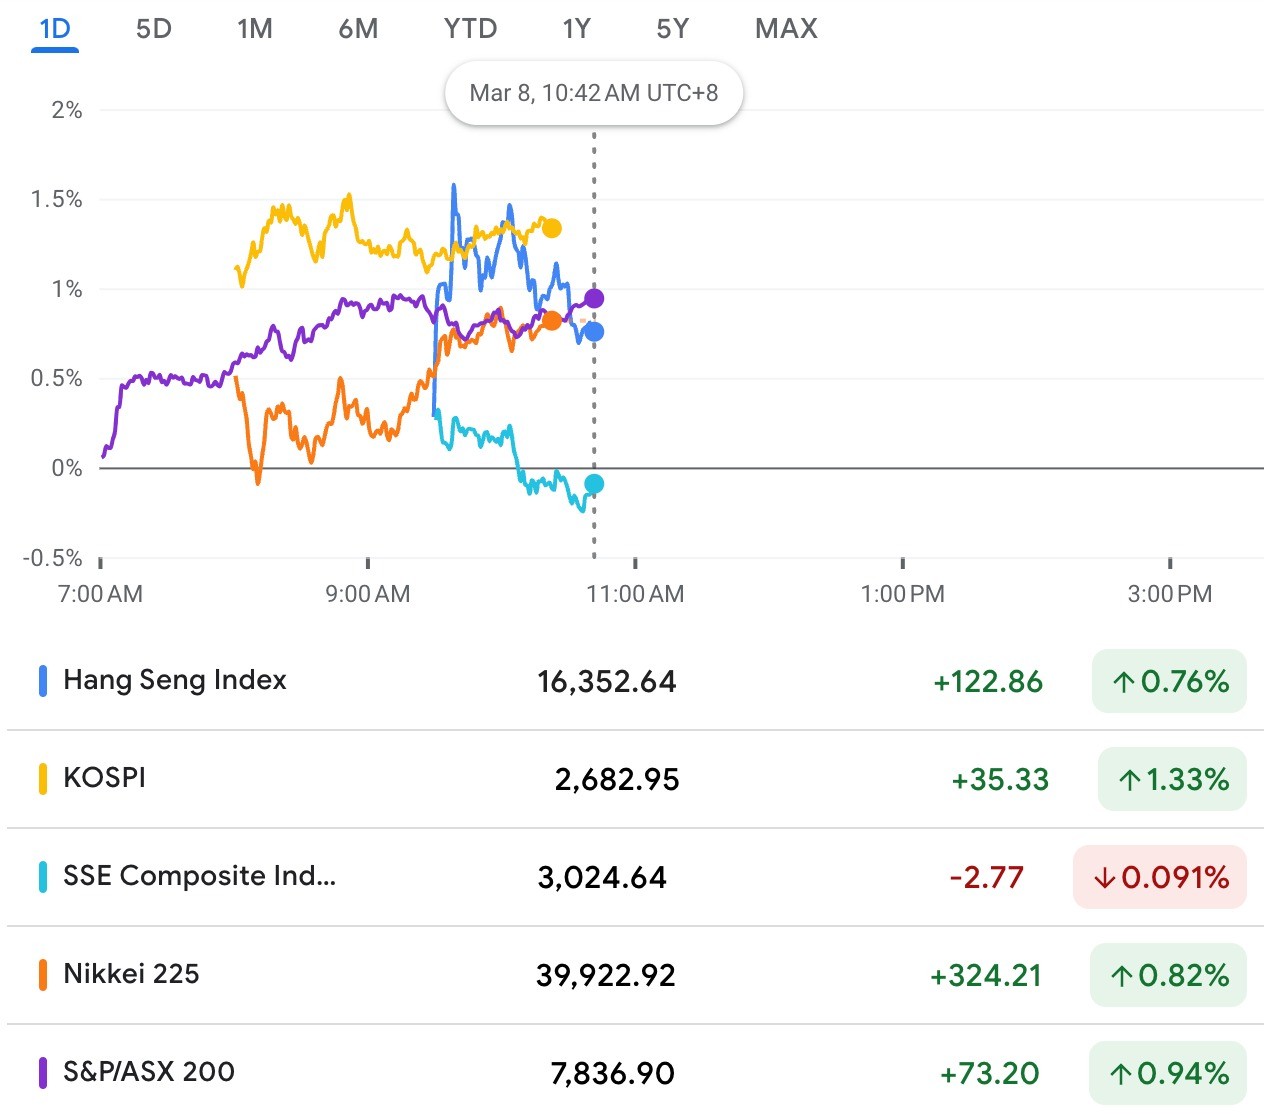Click the 11:00 AM axis label

(635, 594)
